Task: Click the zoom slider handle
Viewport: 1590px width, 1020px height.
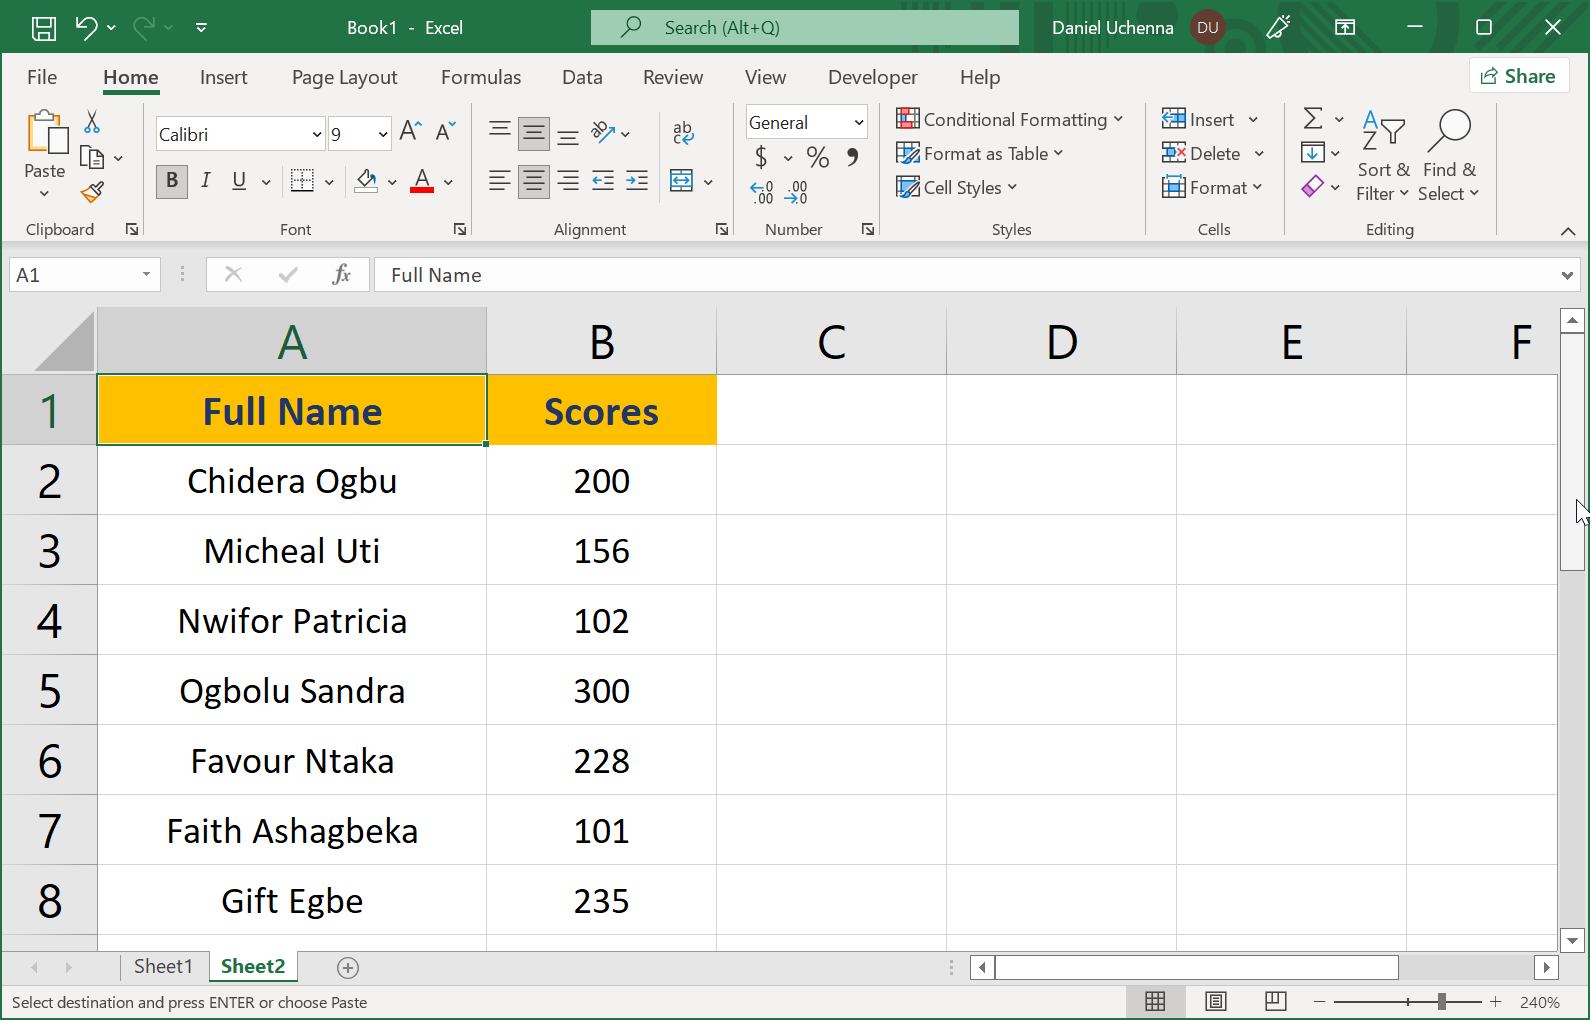Action: click(1441, 1001)
